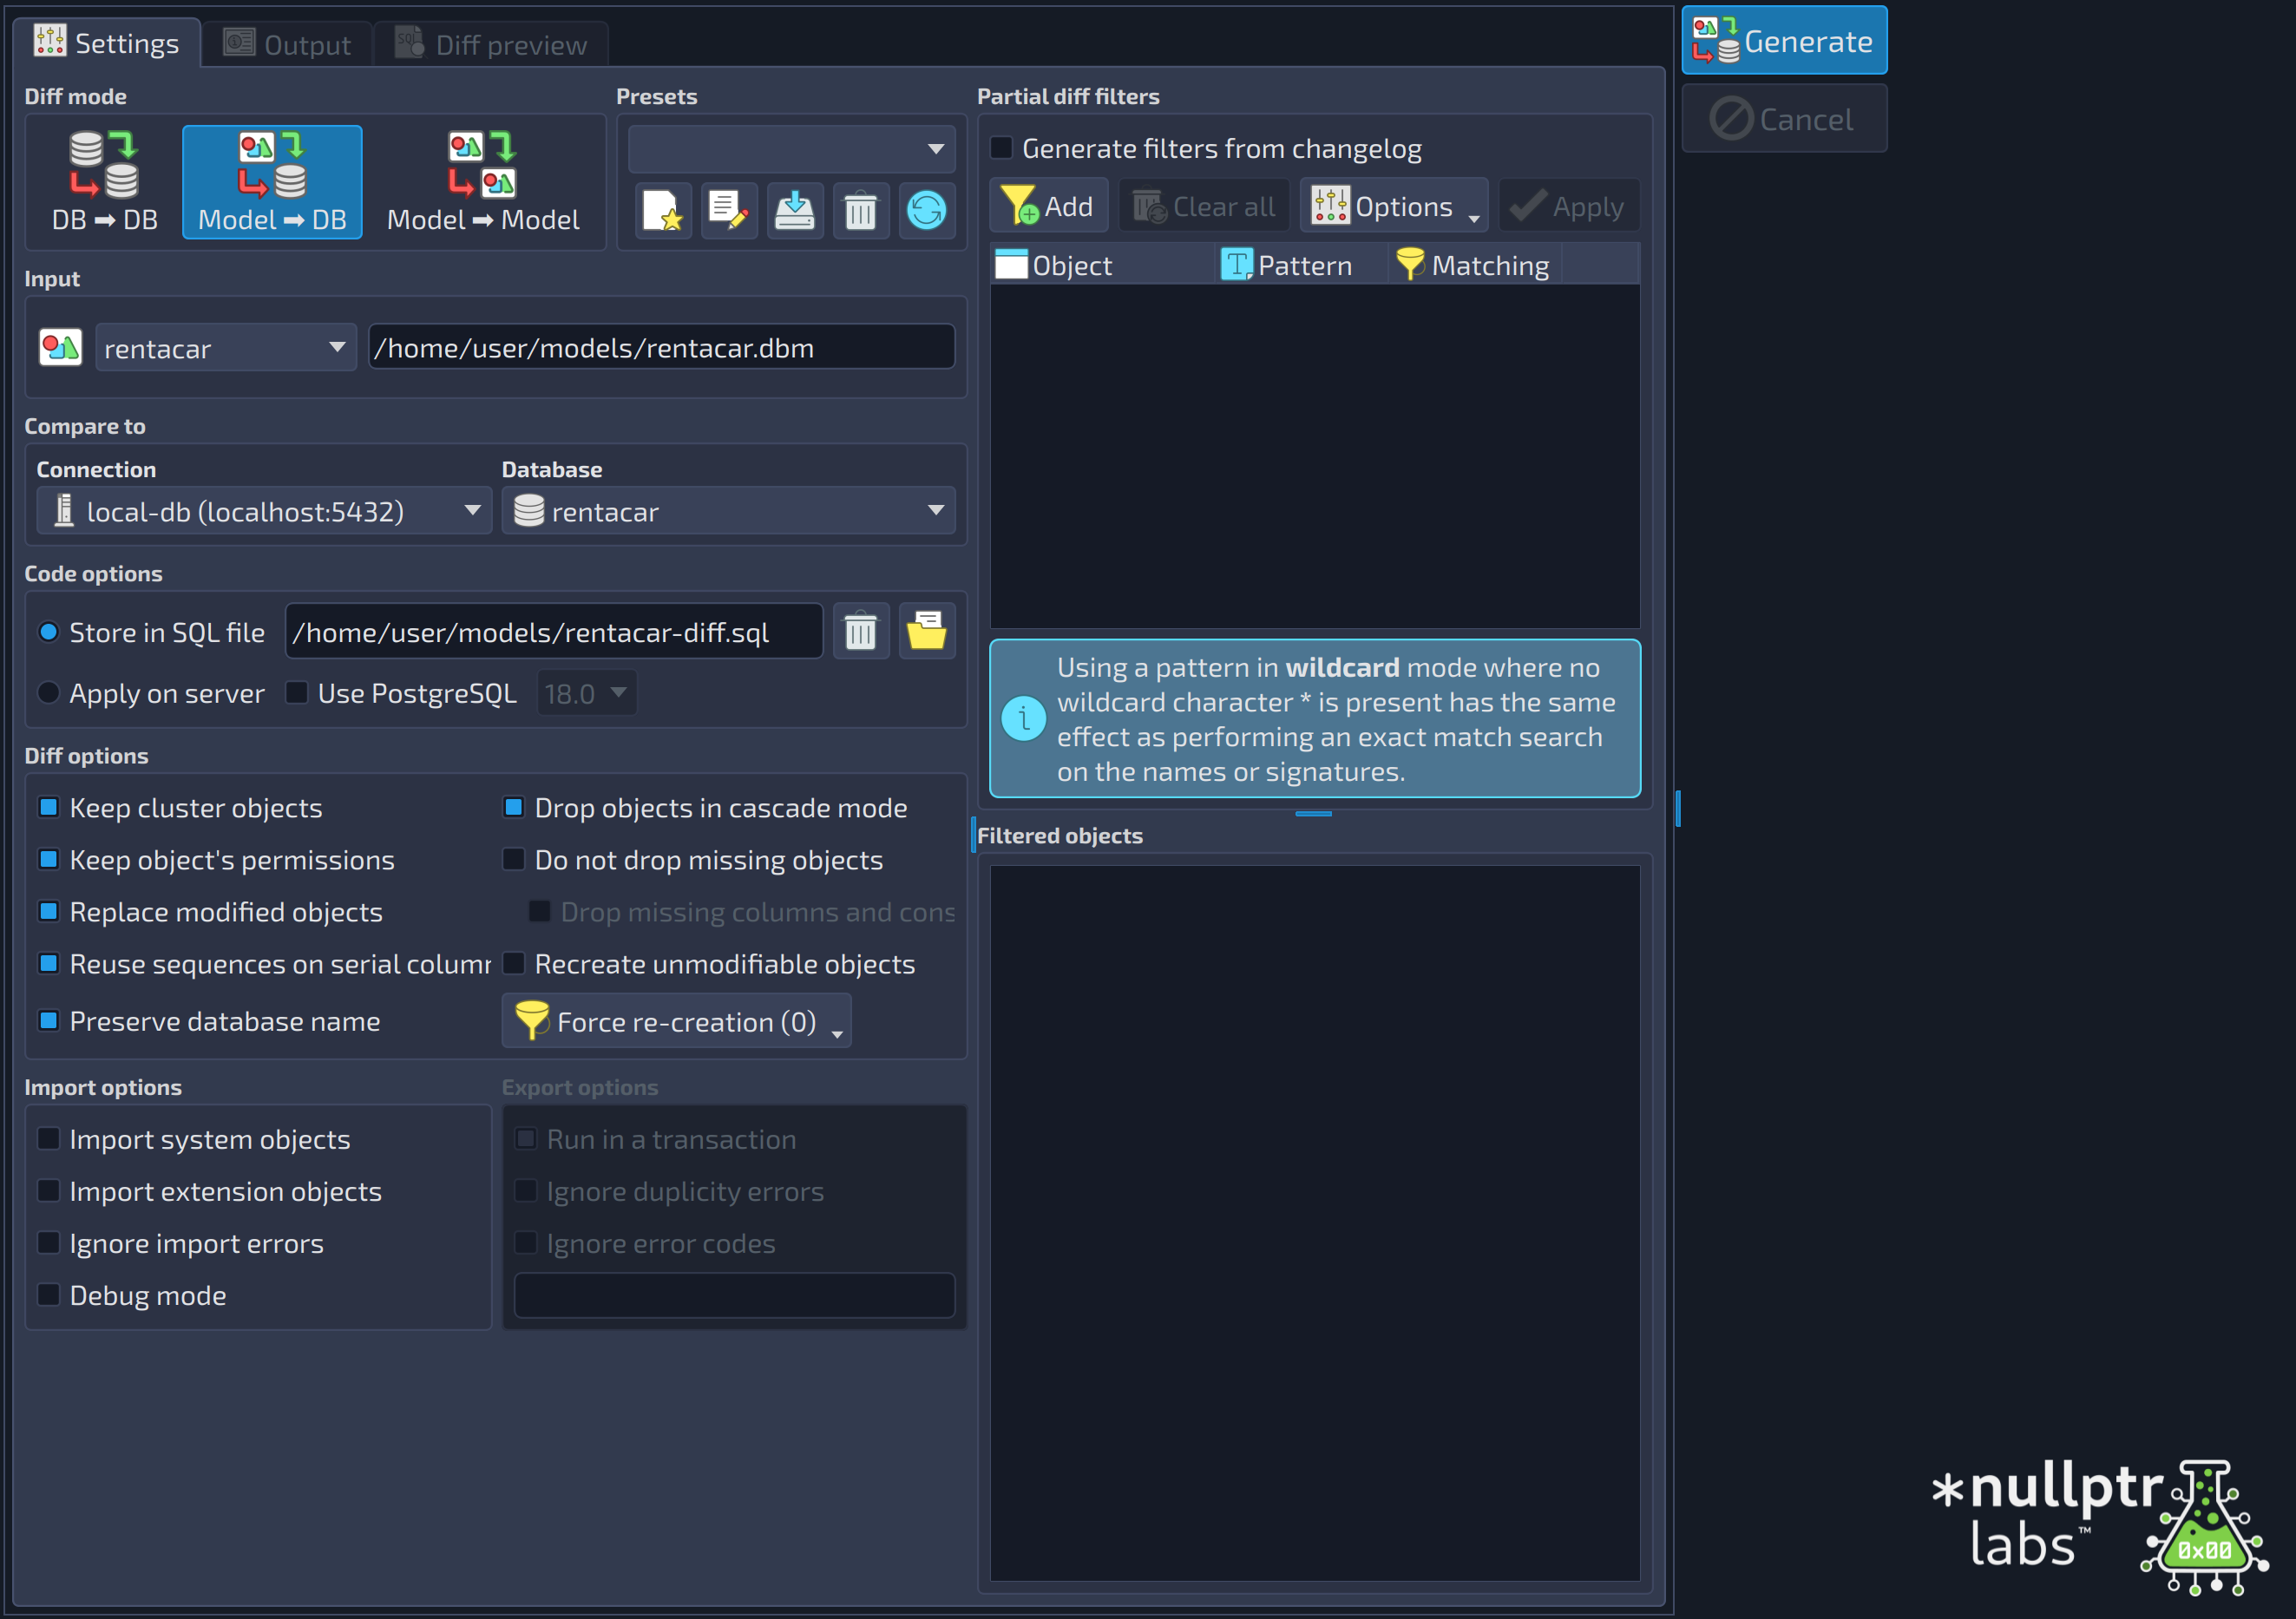2296x1619 pixels.
Task: Click the edit preset pencil icon
Action: 729,211
